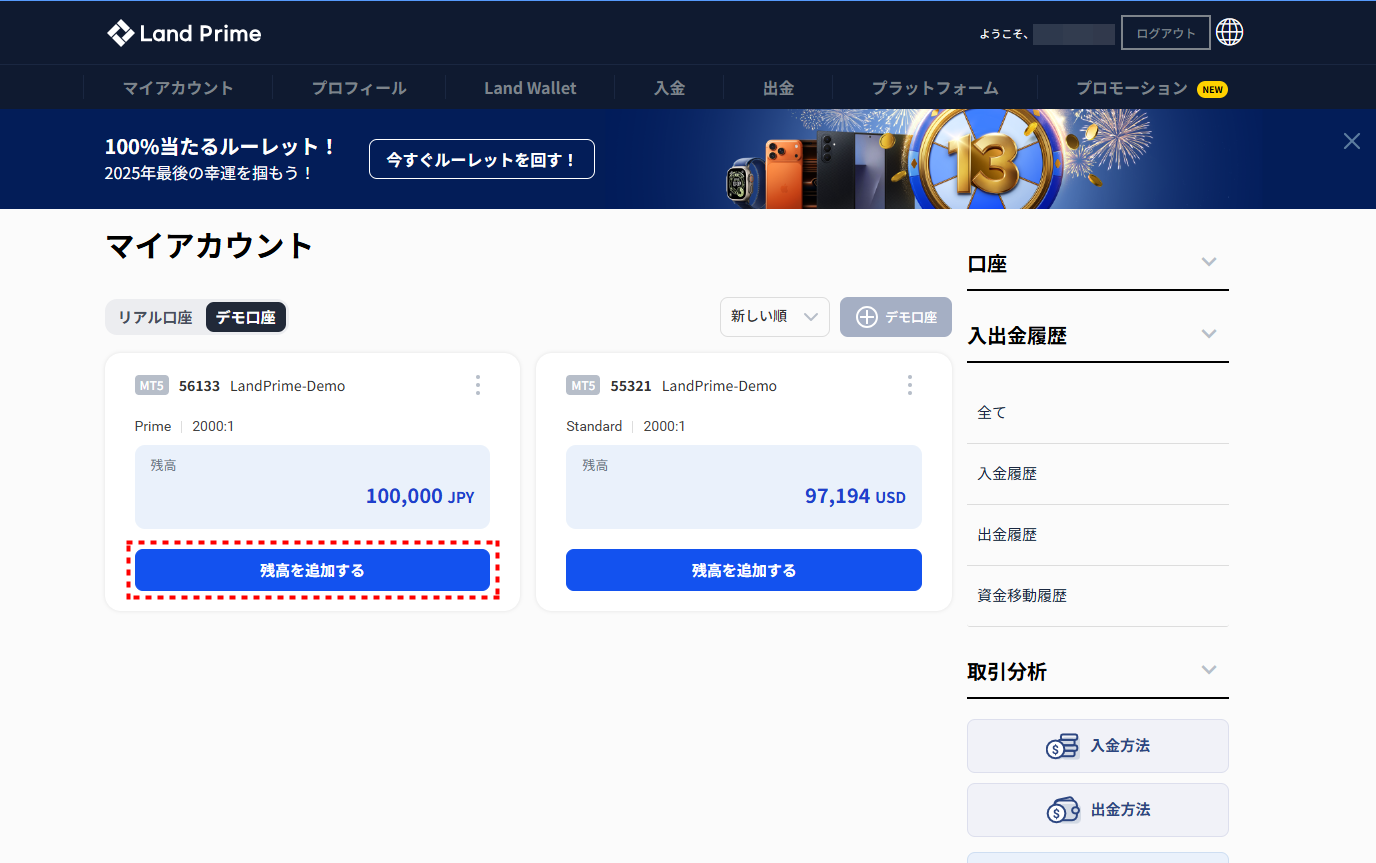Open the globe language selector
The width and height of the screenshot is (1376, 863).
pos(1229,32)
